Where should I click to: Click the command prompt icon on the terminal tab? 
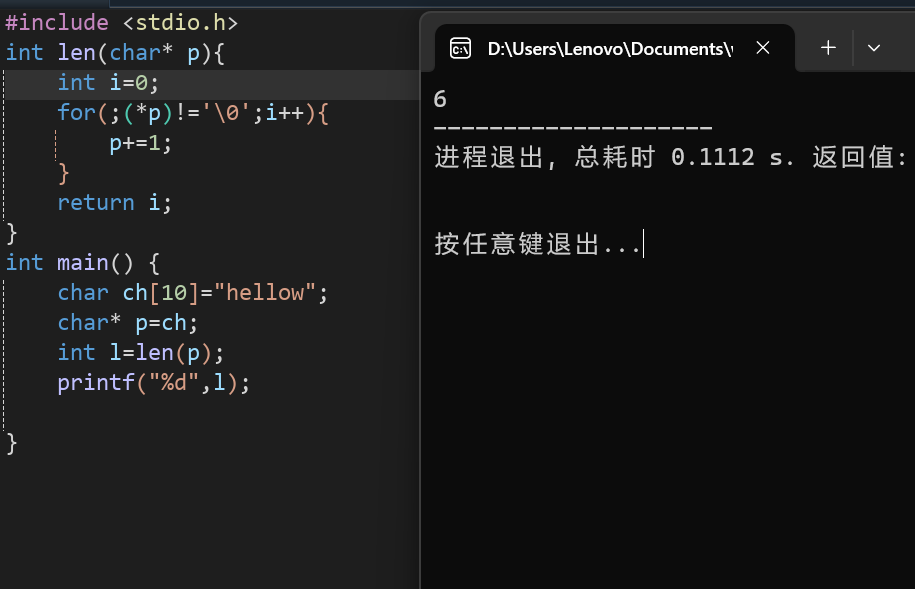(x=460, y=47)
